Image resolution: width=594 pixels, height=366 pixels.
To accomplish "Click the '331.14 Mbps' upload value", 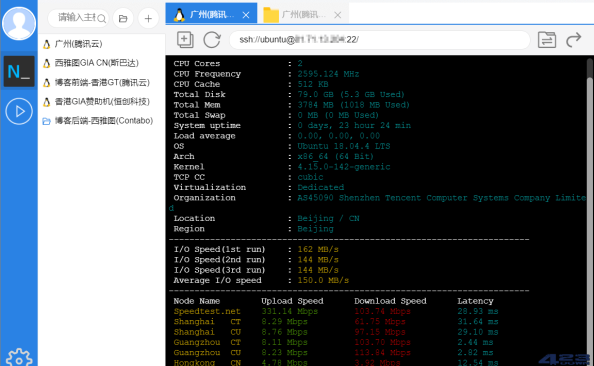I will pos(290,311).
